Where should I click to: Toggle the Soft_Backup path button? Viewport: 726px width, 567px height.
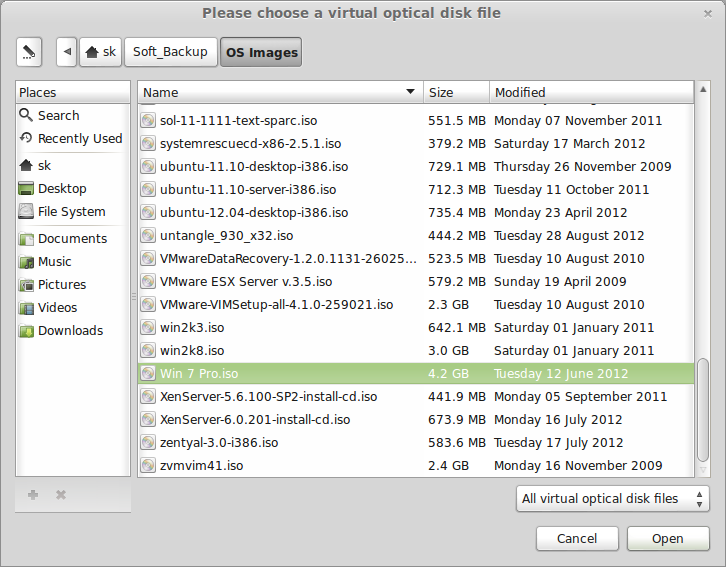pos(170,51)
